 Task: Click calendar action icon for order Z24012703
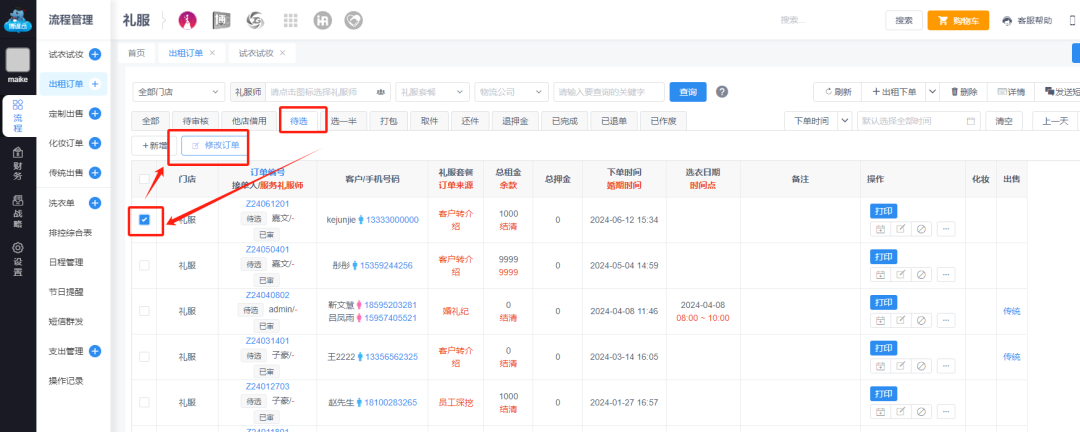pyautogui.click(x=880, y=412)
